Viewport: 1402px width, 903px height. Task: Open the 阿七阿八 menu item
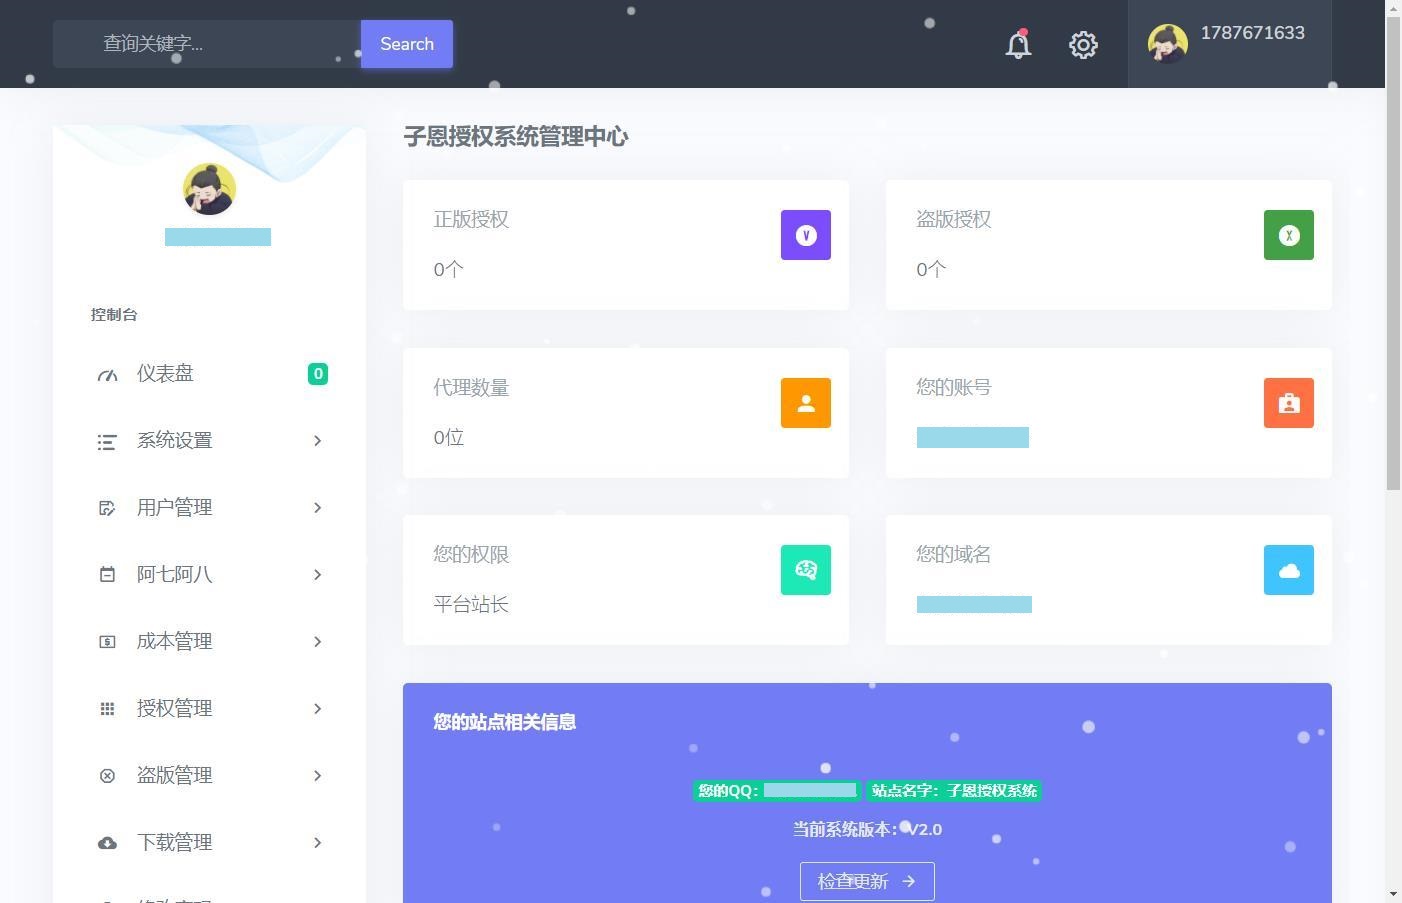[x=175, y=574]
